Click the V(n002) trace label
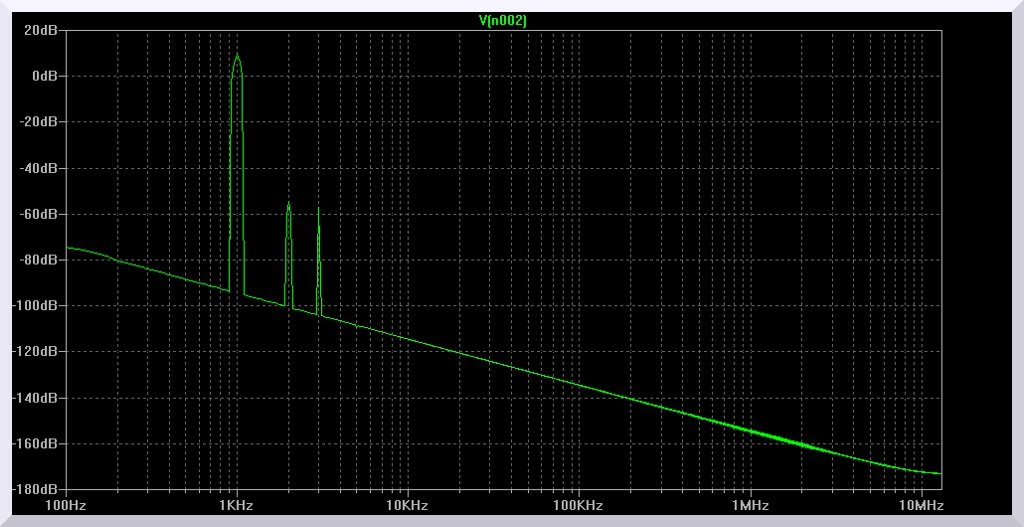 click(504, 20)
